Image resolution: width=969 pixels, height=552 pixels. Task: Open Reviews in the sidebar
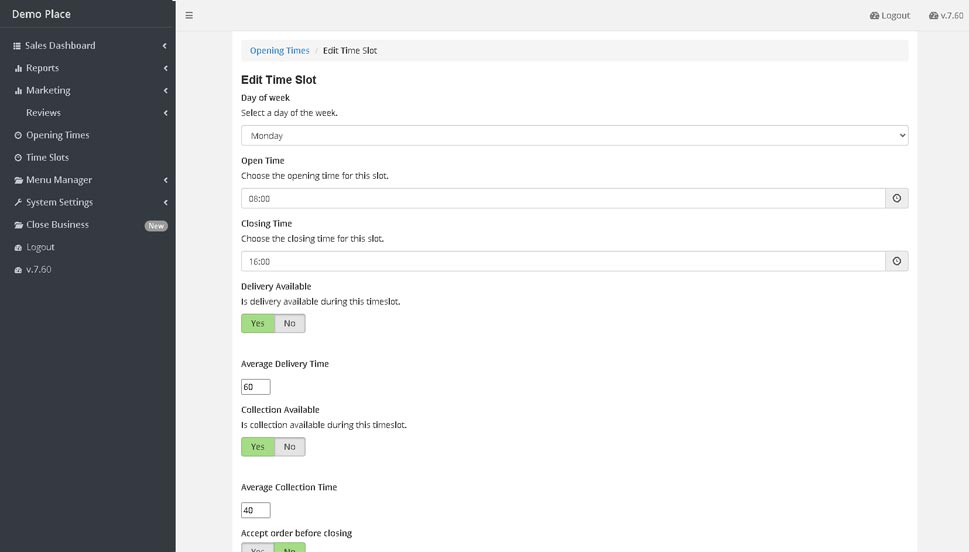click(x=43, y=113)
